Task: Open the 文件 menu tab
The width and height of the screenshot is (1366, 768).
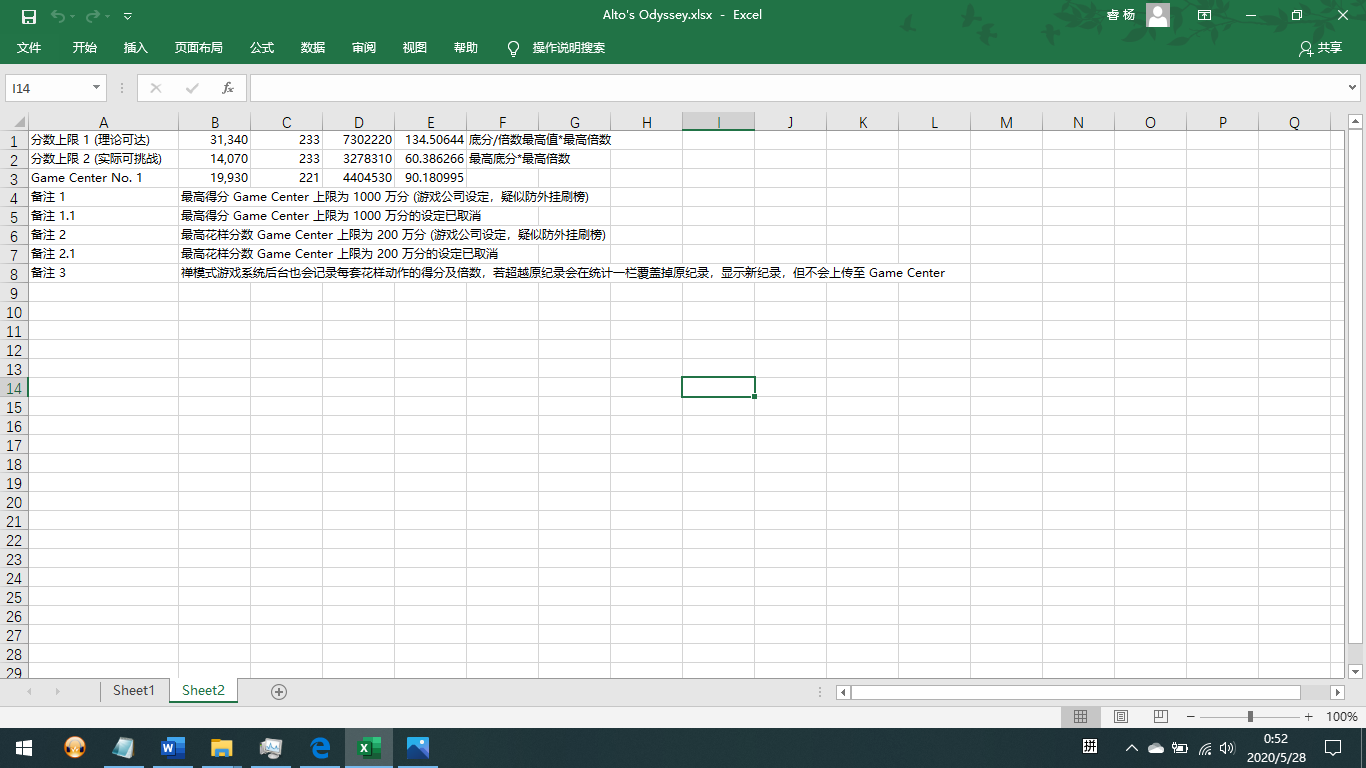Action: (x=29, y=48)
